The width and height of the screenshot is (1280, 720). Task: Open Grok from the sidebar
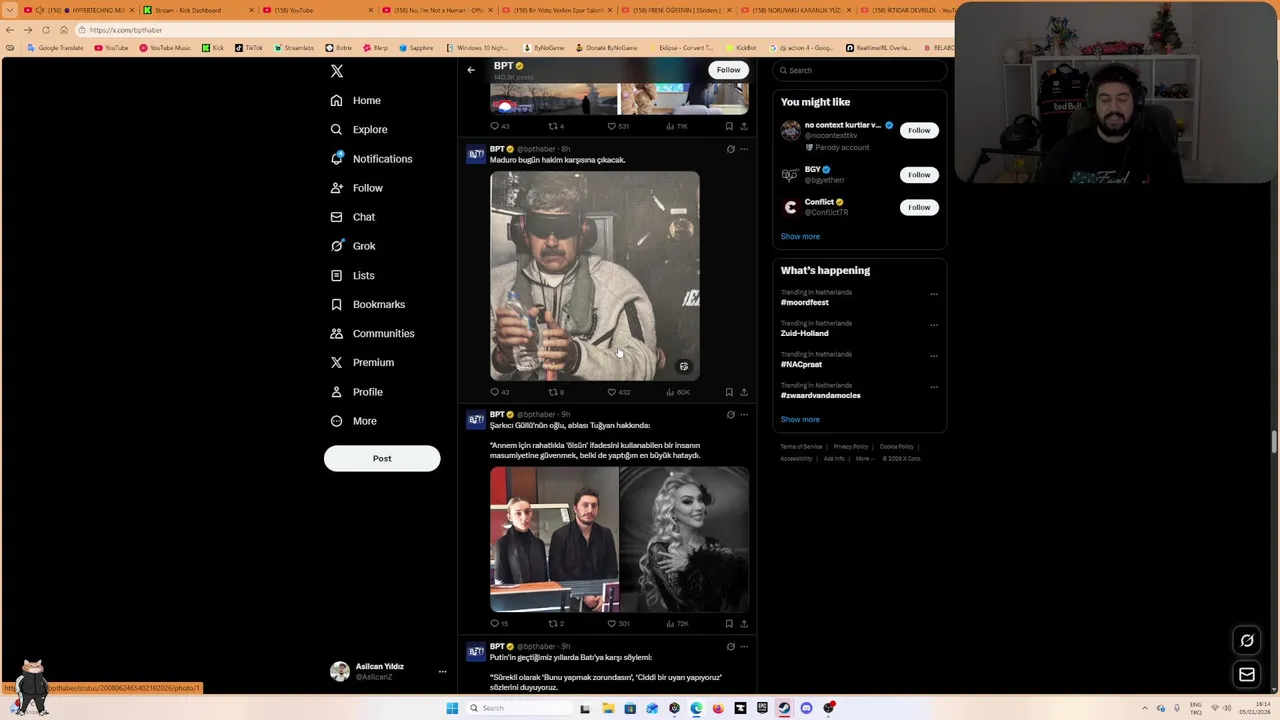353,246
